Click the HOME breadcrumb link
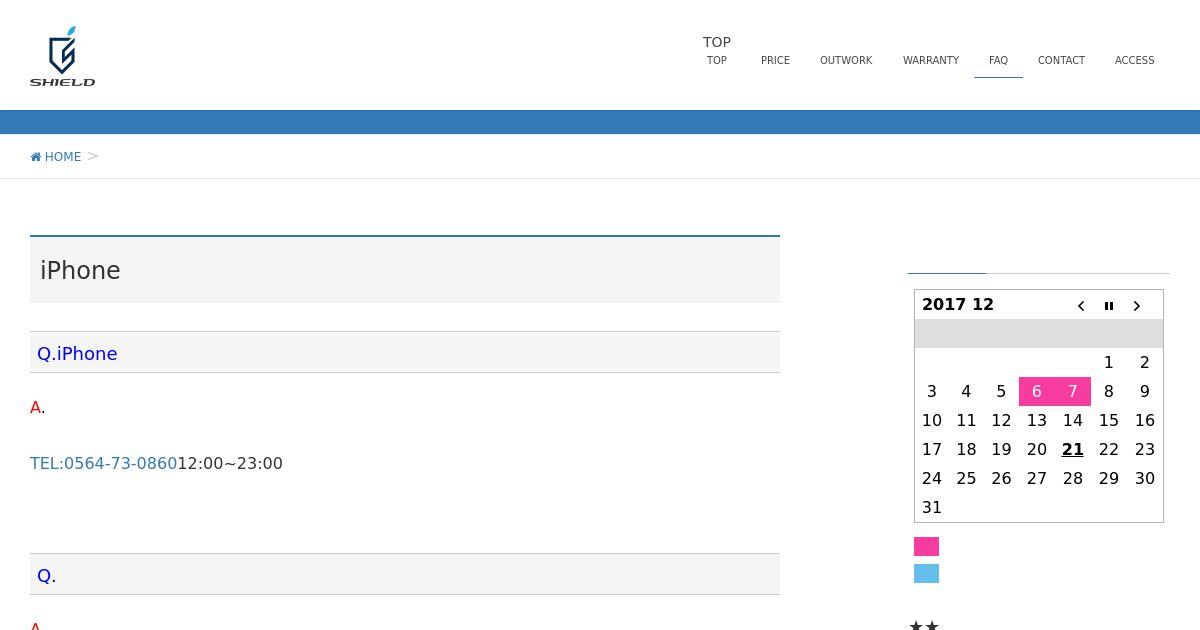Image resolution: width=1200 pixels, height=630 pixels. (56, 157)
